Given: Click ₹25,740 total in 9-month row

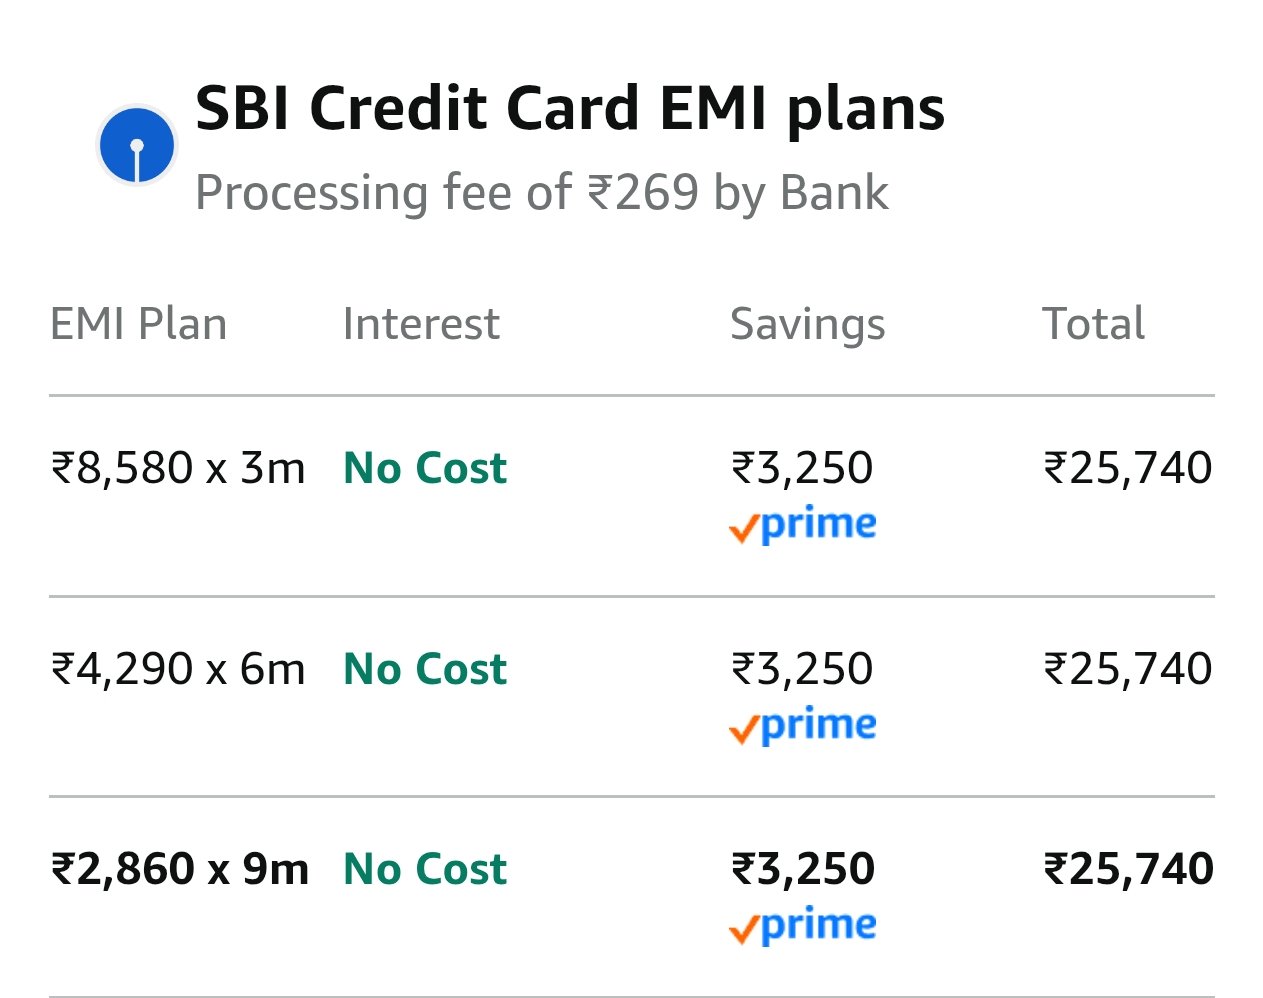Looking at the screenshot, I should (1128, 869).
